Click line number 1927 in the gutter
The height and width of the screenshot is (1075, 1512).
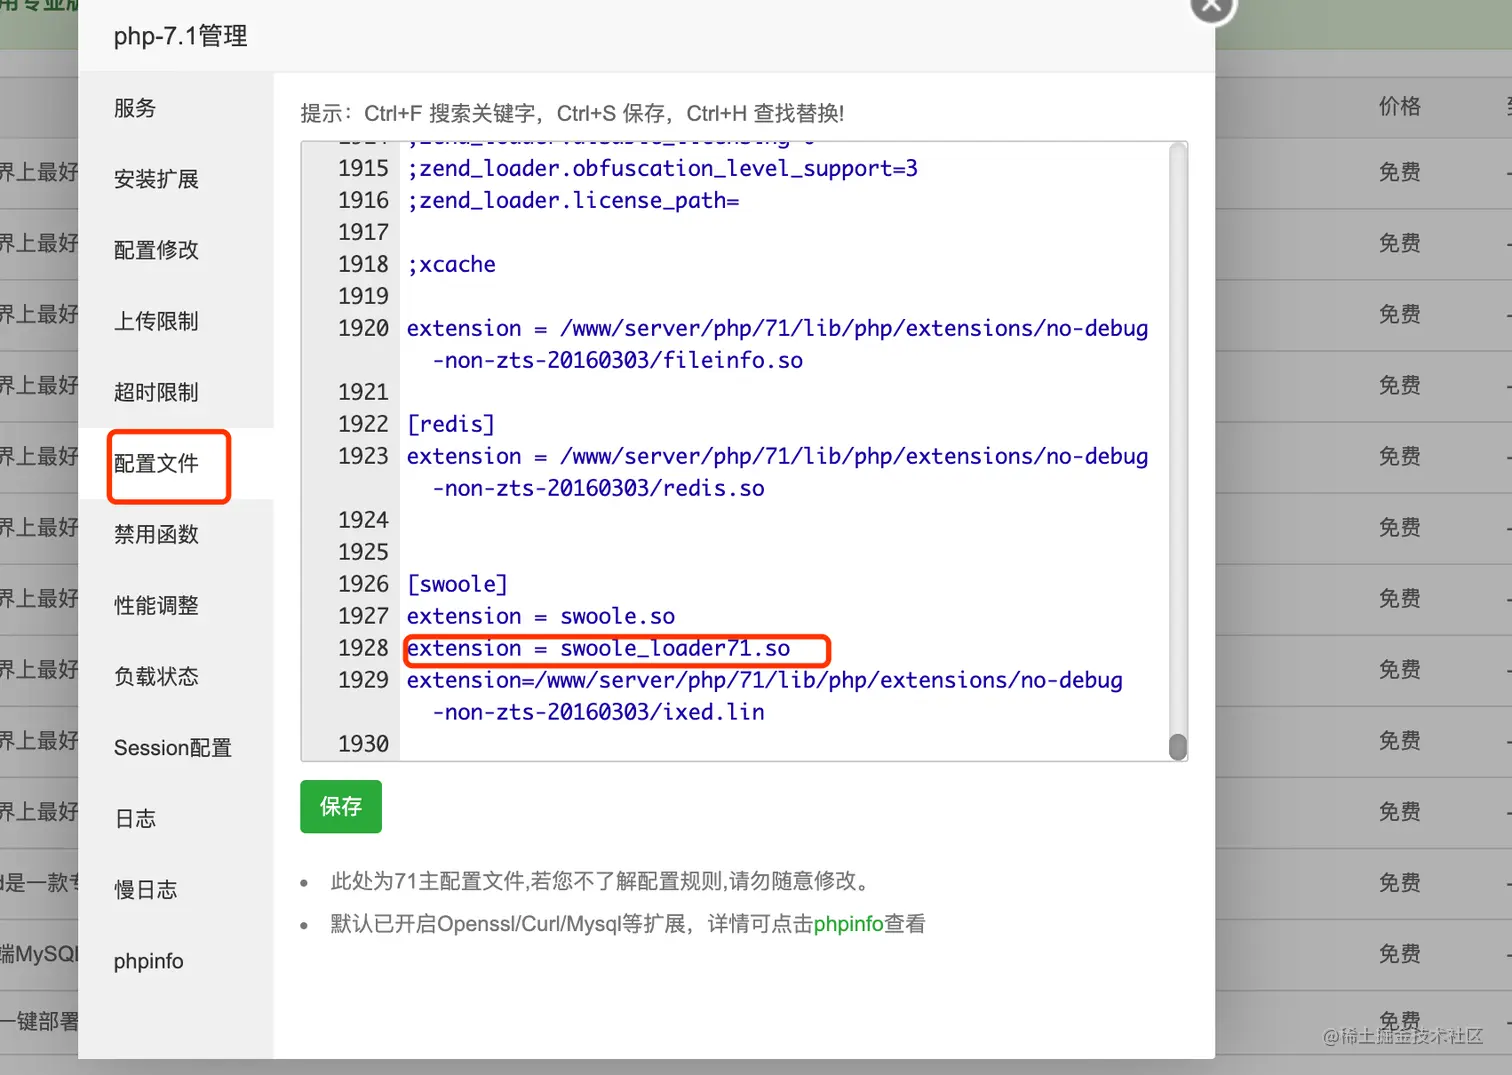363,616
